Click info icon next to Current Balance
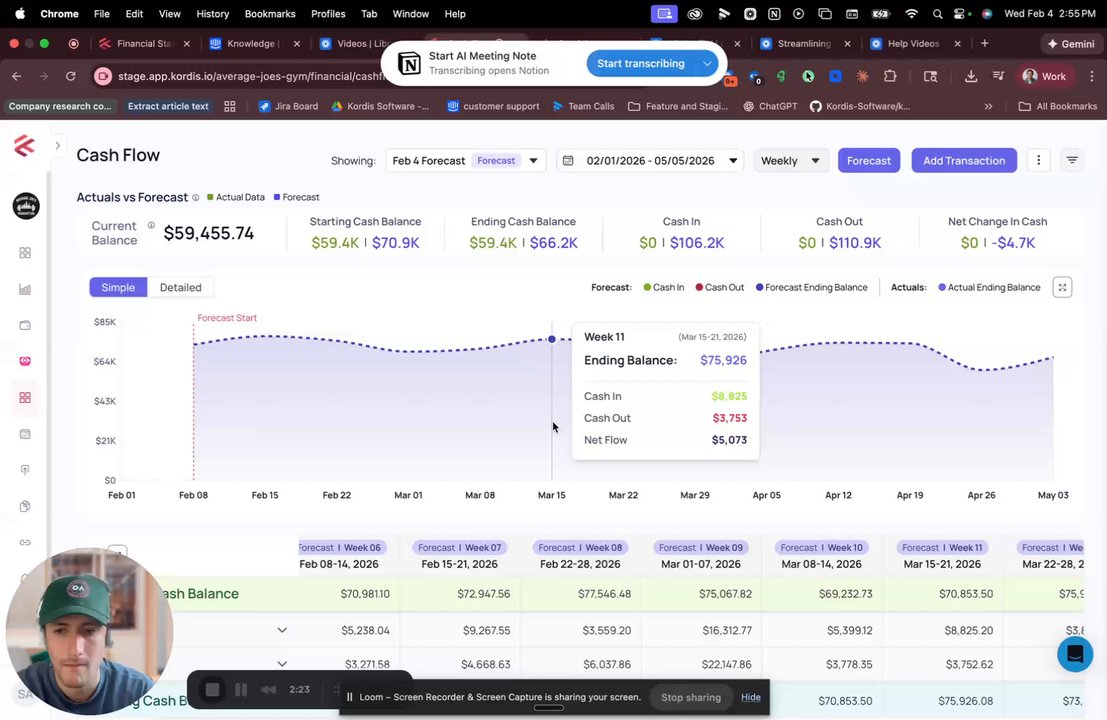This screenshot has height=720, width=1107. click(x=151, y=225)
